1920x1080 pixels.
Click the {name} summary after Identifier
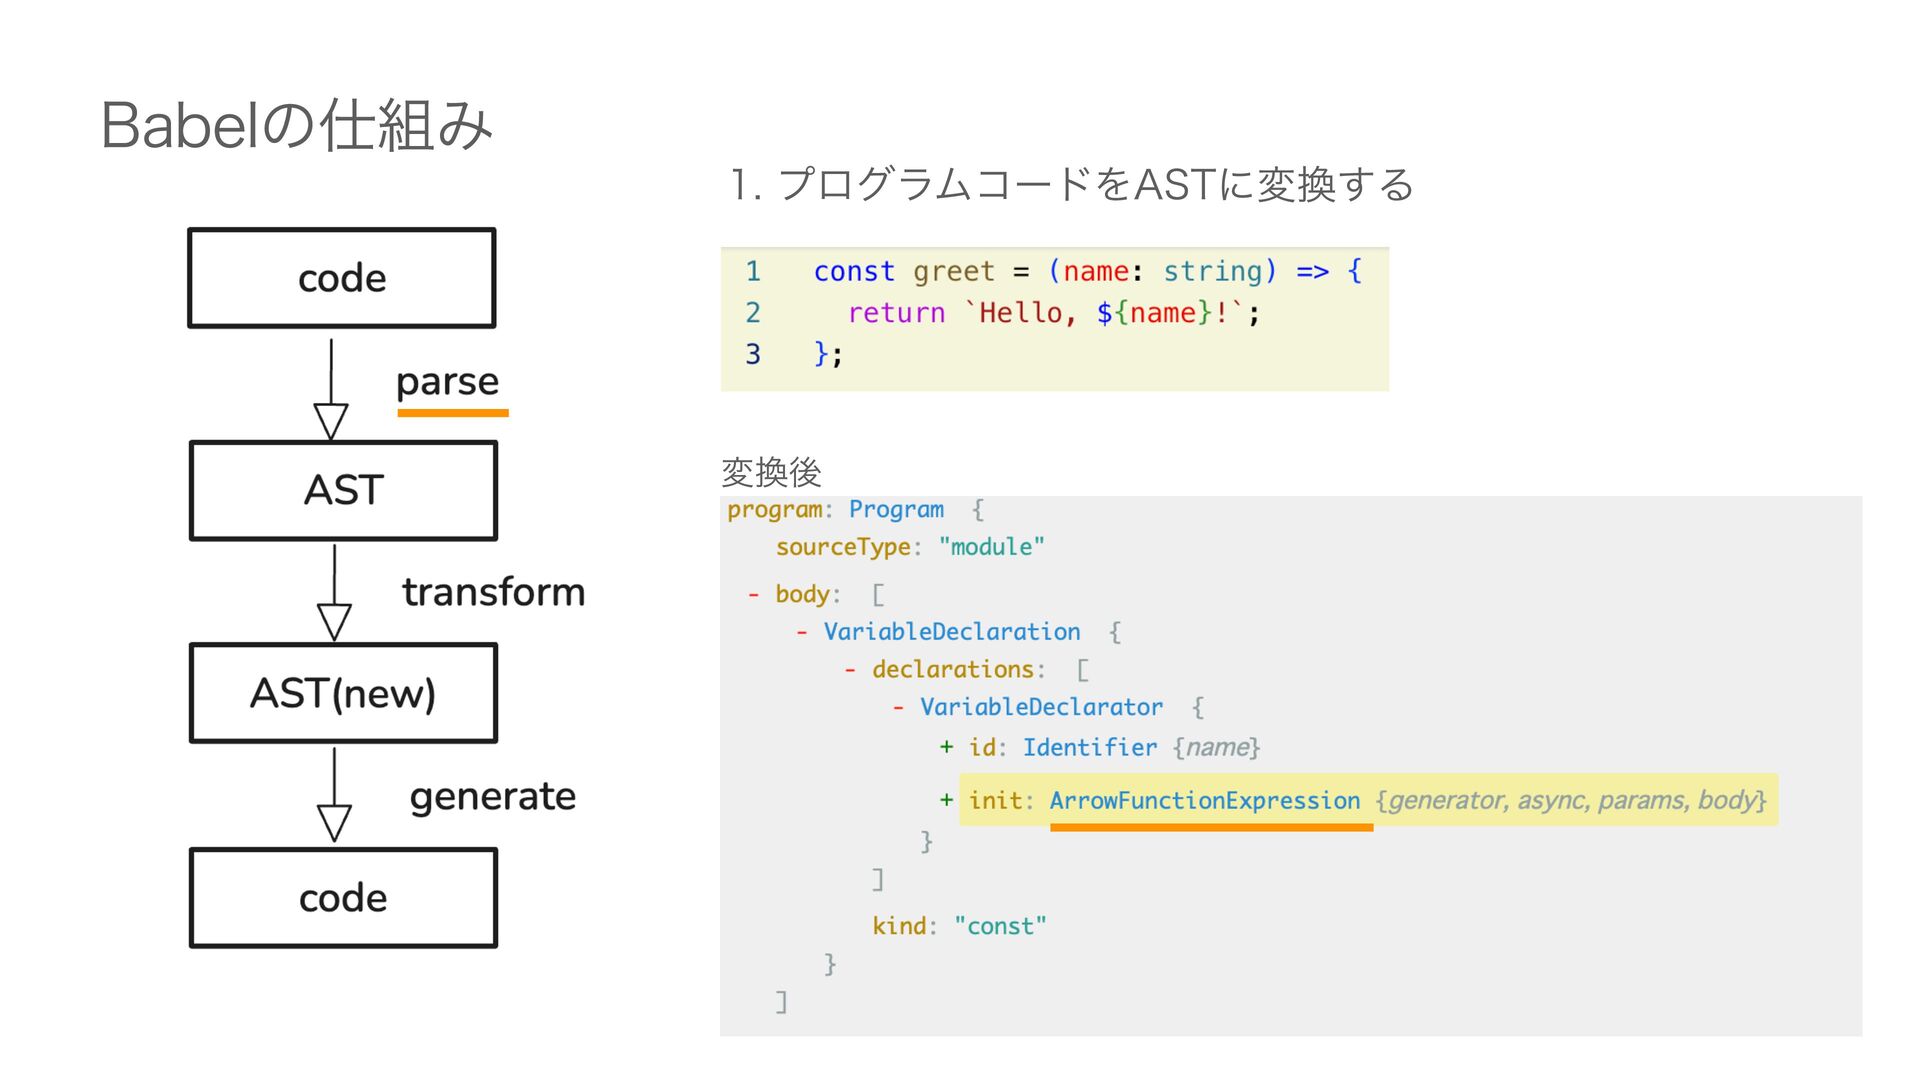tap(1217, 748)
